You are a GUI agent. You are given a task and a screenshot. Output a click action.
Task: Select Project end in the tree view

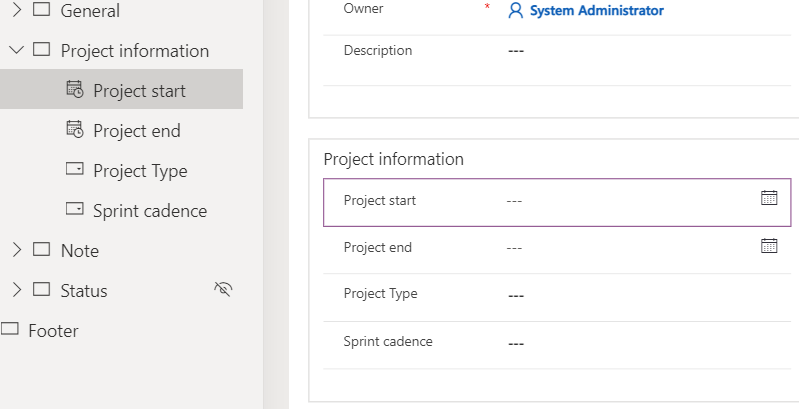[x=137, y=131]
